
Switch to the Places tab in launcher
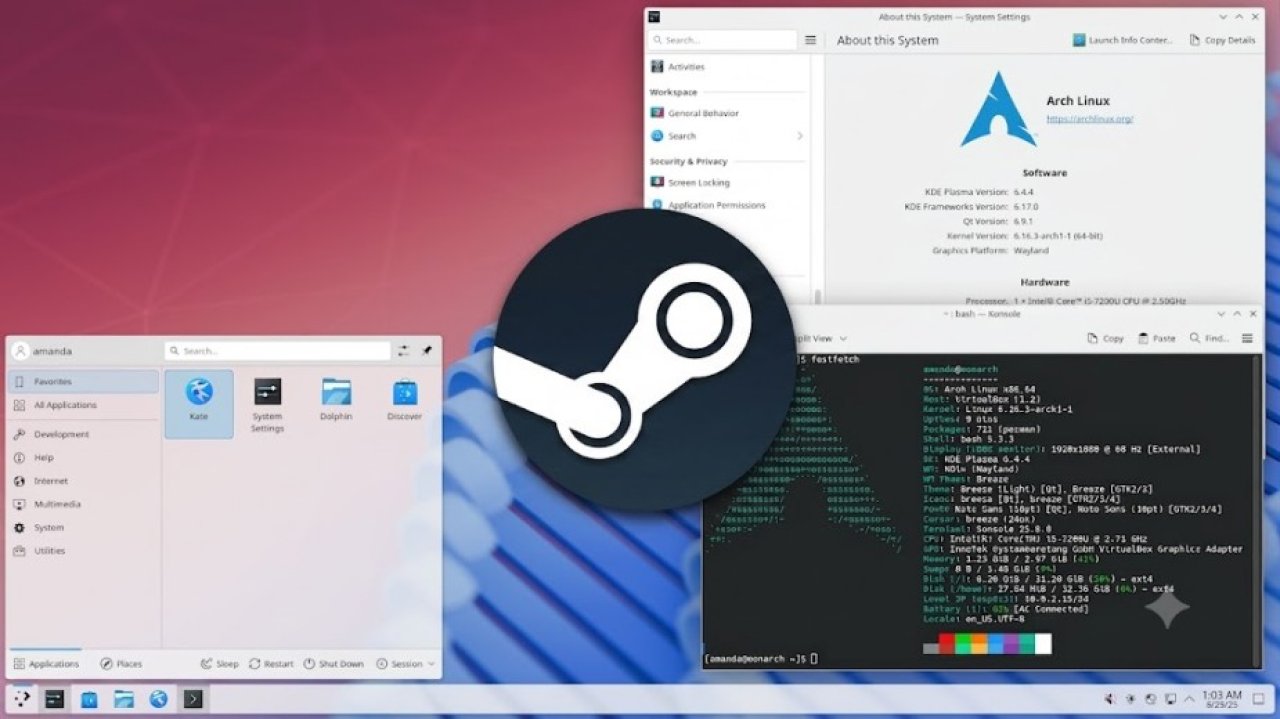tap(121, 664)
